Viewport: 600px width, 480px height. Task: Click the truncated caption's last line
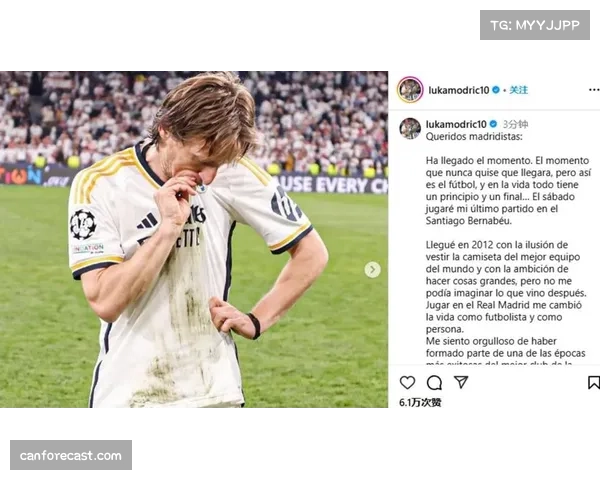499,362
